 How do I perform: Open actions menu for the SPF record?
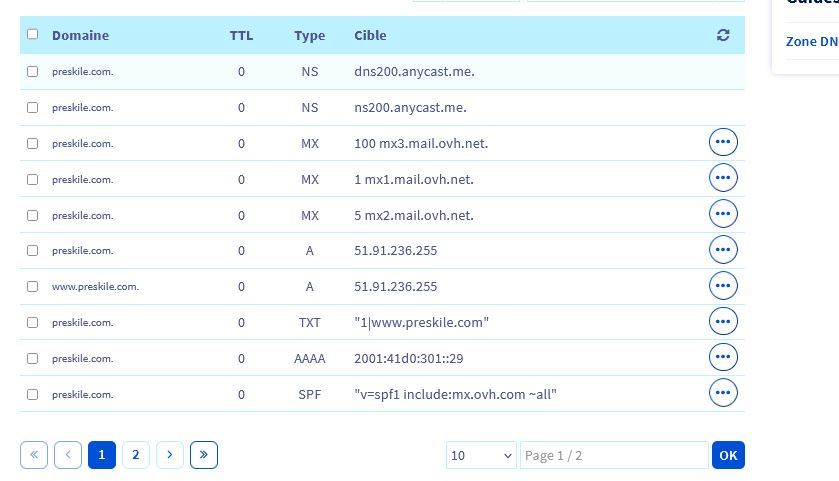[x=723, y=394]
